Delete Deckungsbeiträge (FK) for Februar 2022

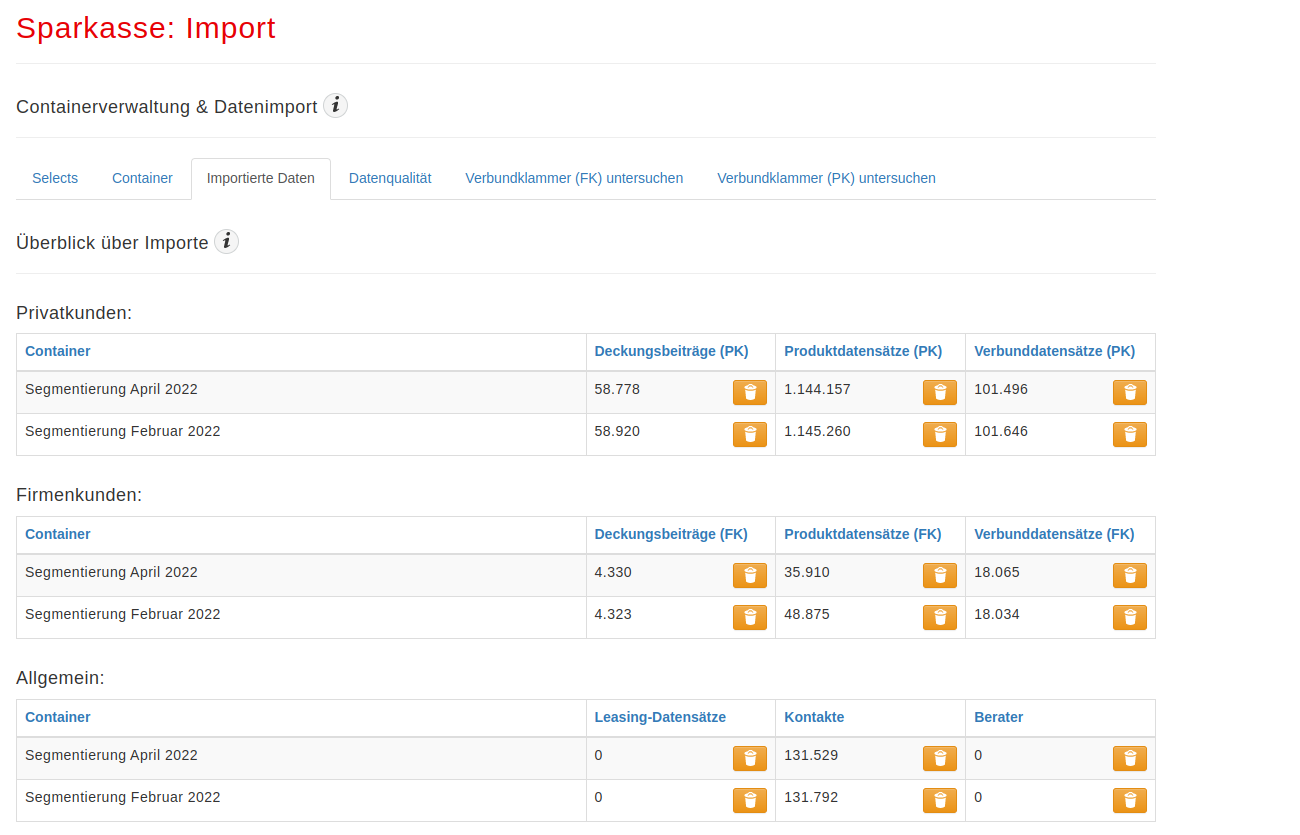(x=750, y=617)
